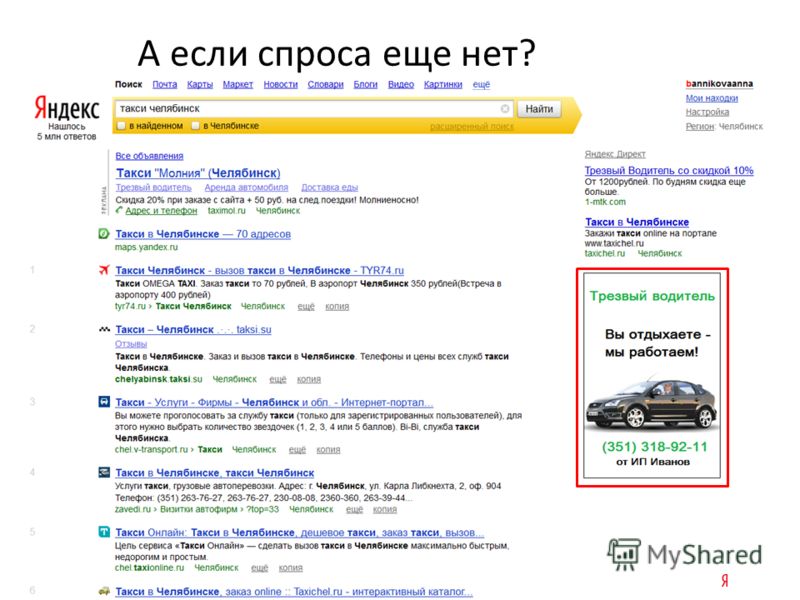Expand 'ещё' under chelyabinsk.taksi.su result
The height and width of the screenshot is (600, 800).
[278, 380]
